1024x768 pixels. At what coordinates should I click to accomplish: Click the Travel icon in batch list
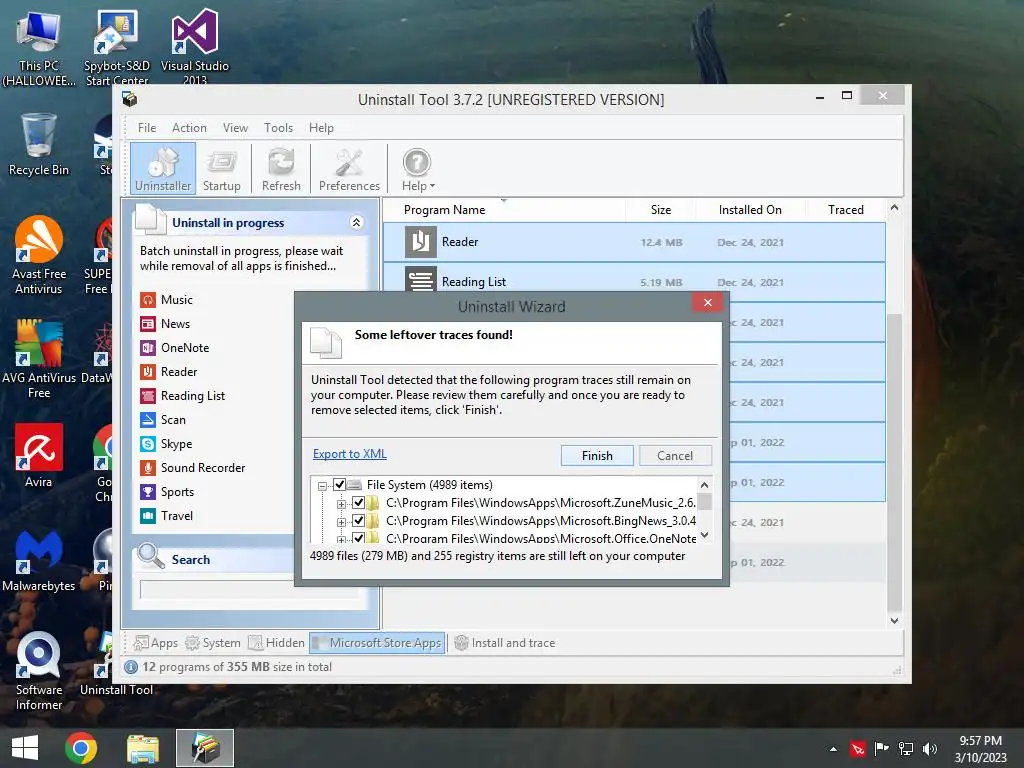point(148,516)
